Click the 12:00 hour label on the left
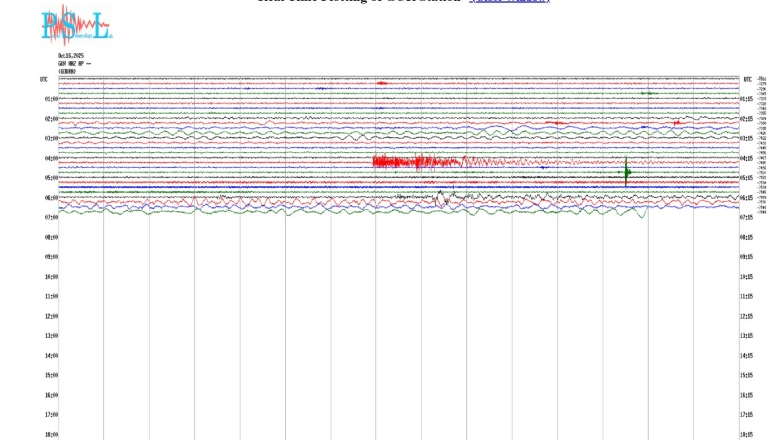 click(50, 316)
